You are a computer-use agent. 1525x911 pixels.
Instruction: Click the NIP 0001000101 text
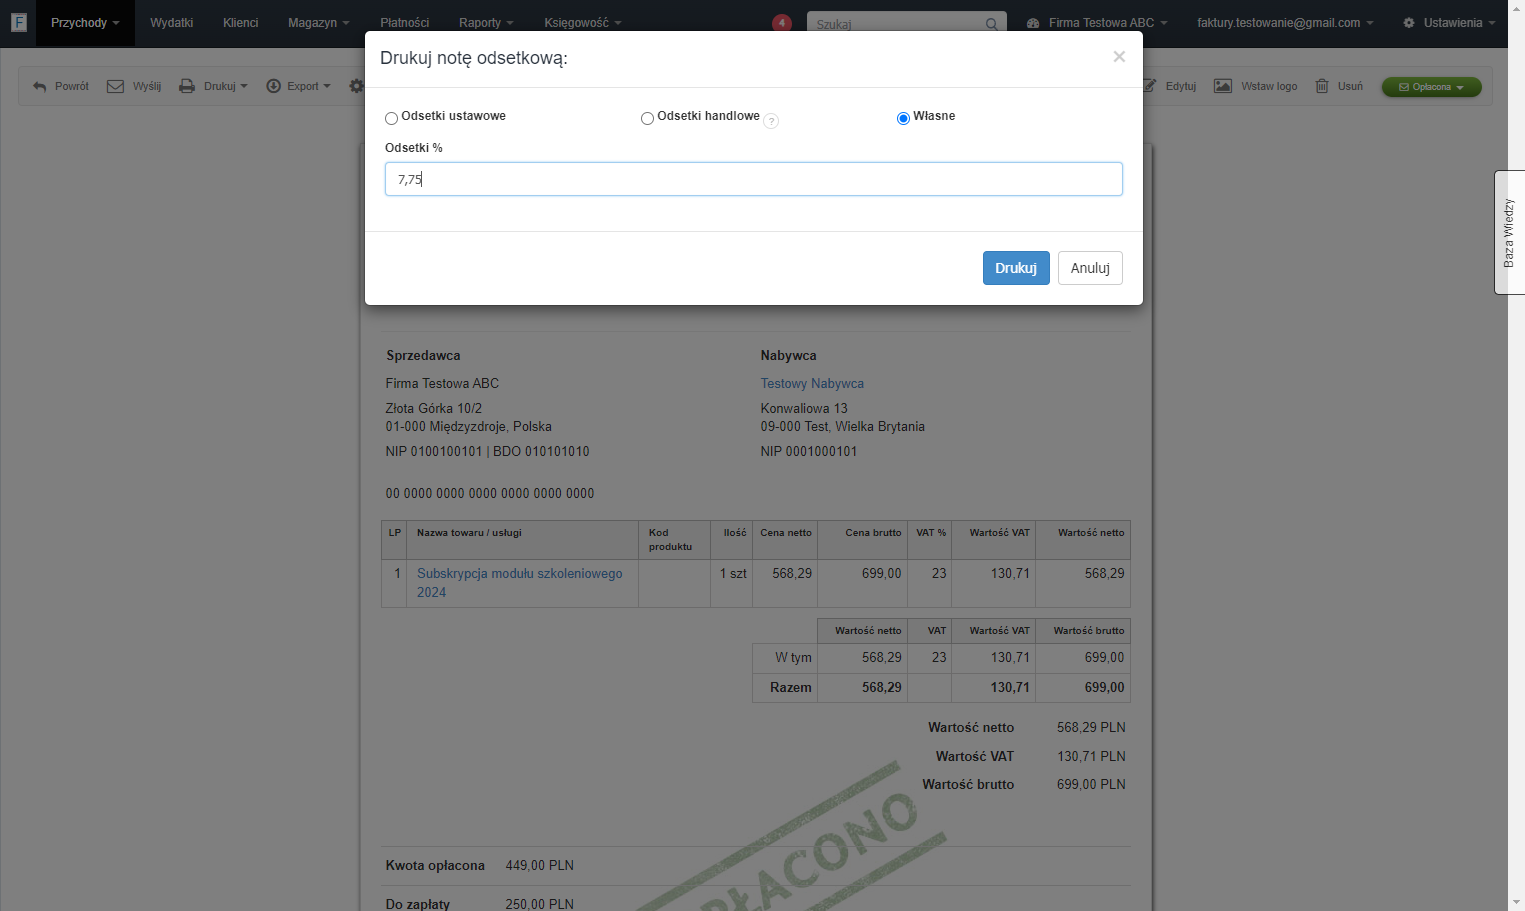[809, 452]
